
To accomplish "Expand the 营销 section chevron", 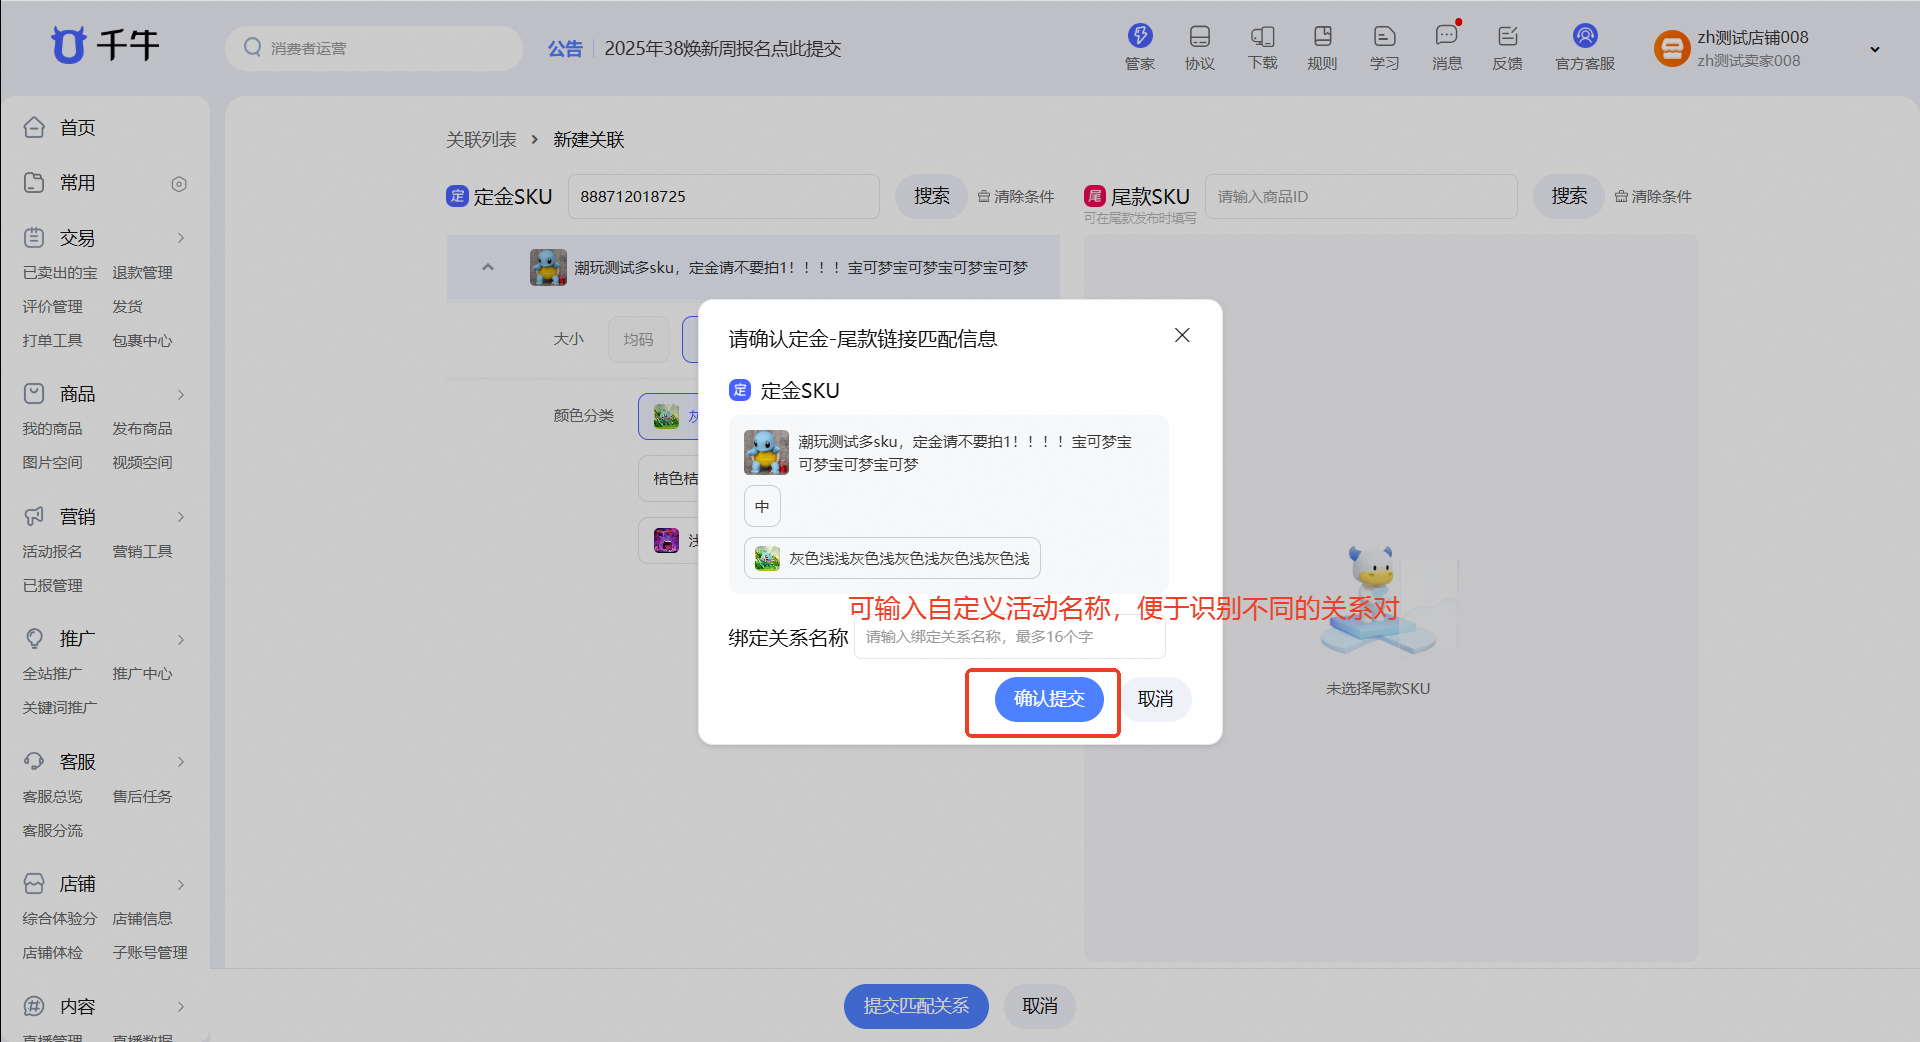I will [181, 517].
